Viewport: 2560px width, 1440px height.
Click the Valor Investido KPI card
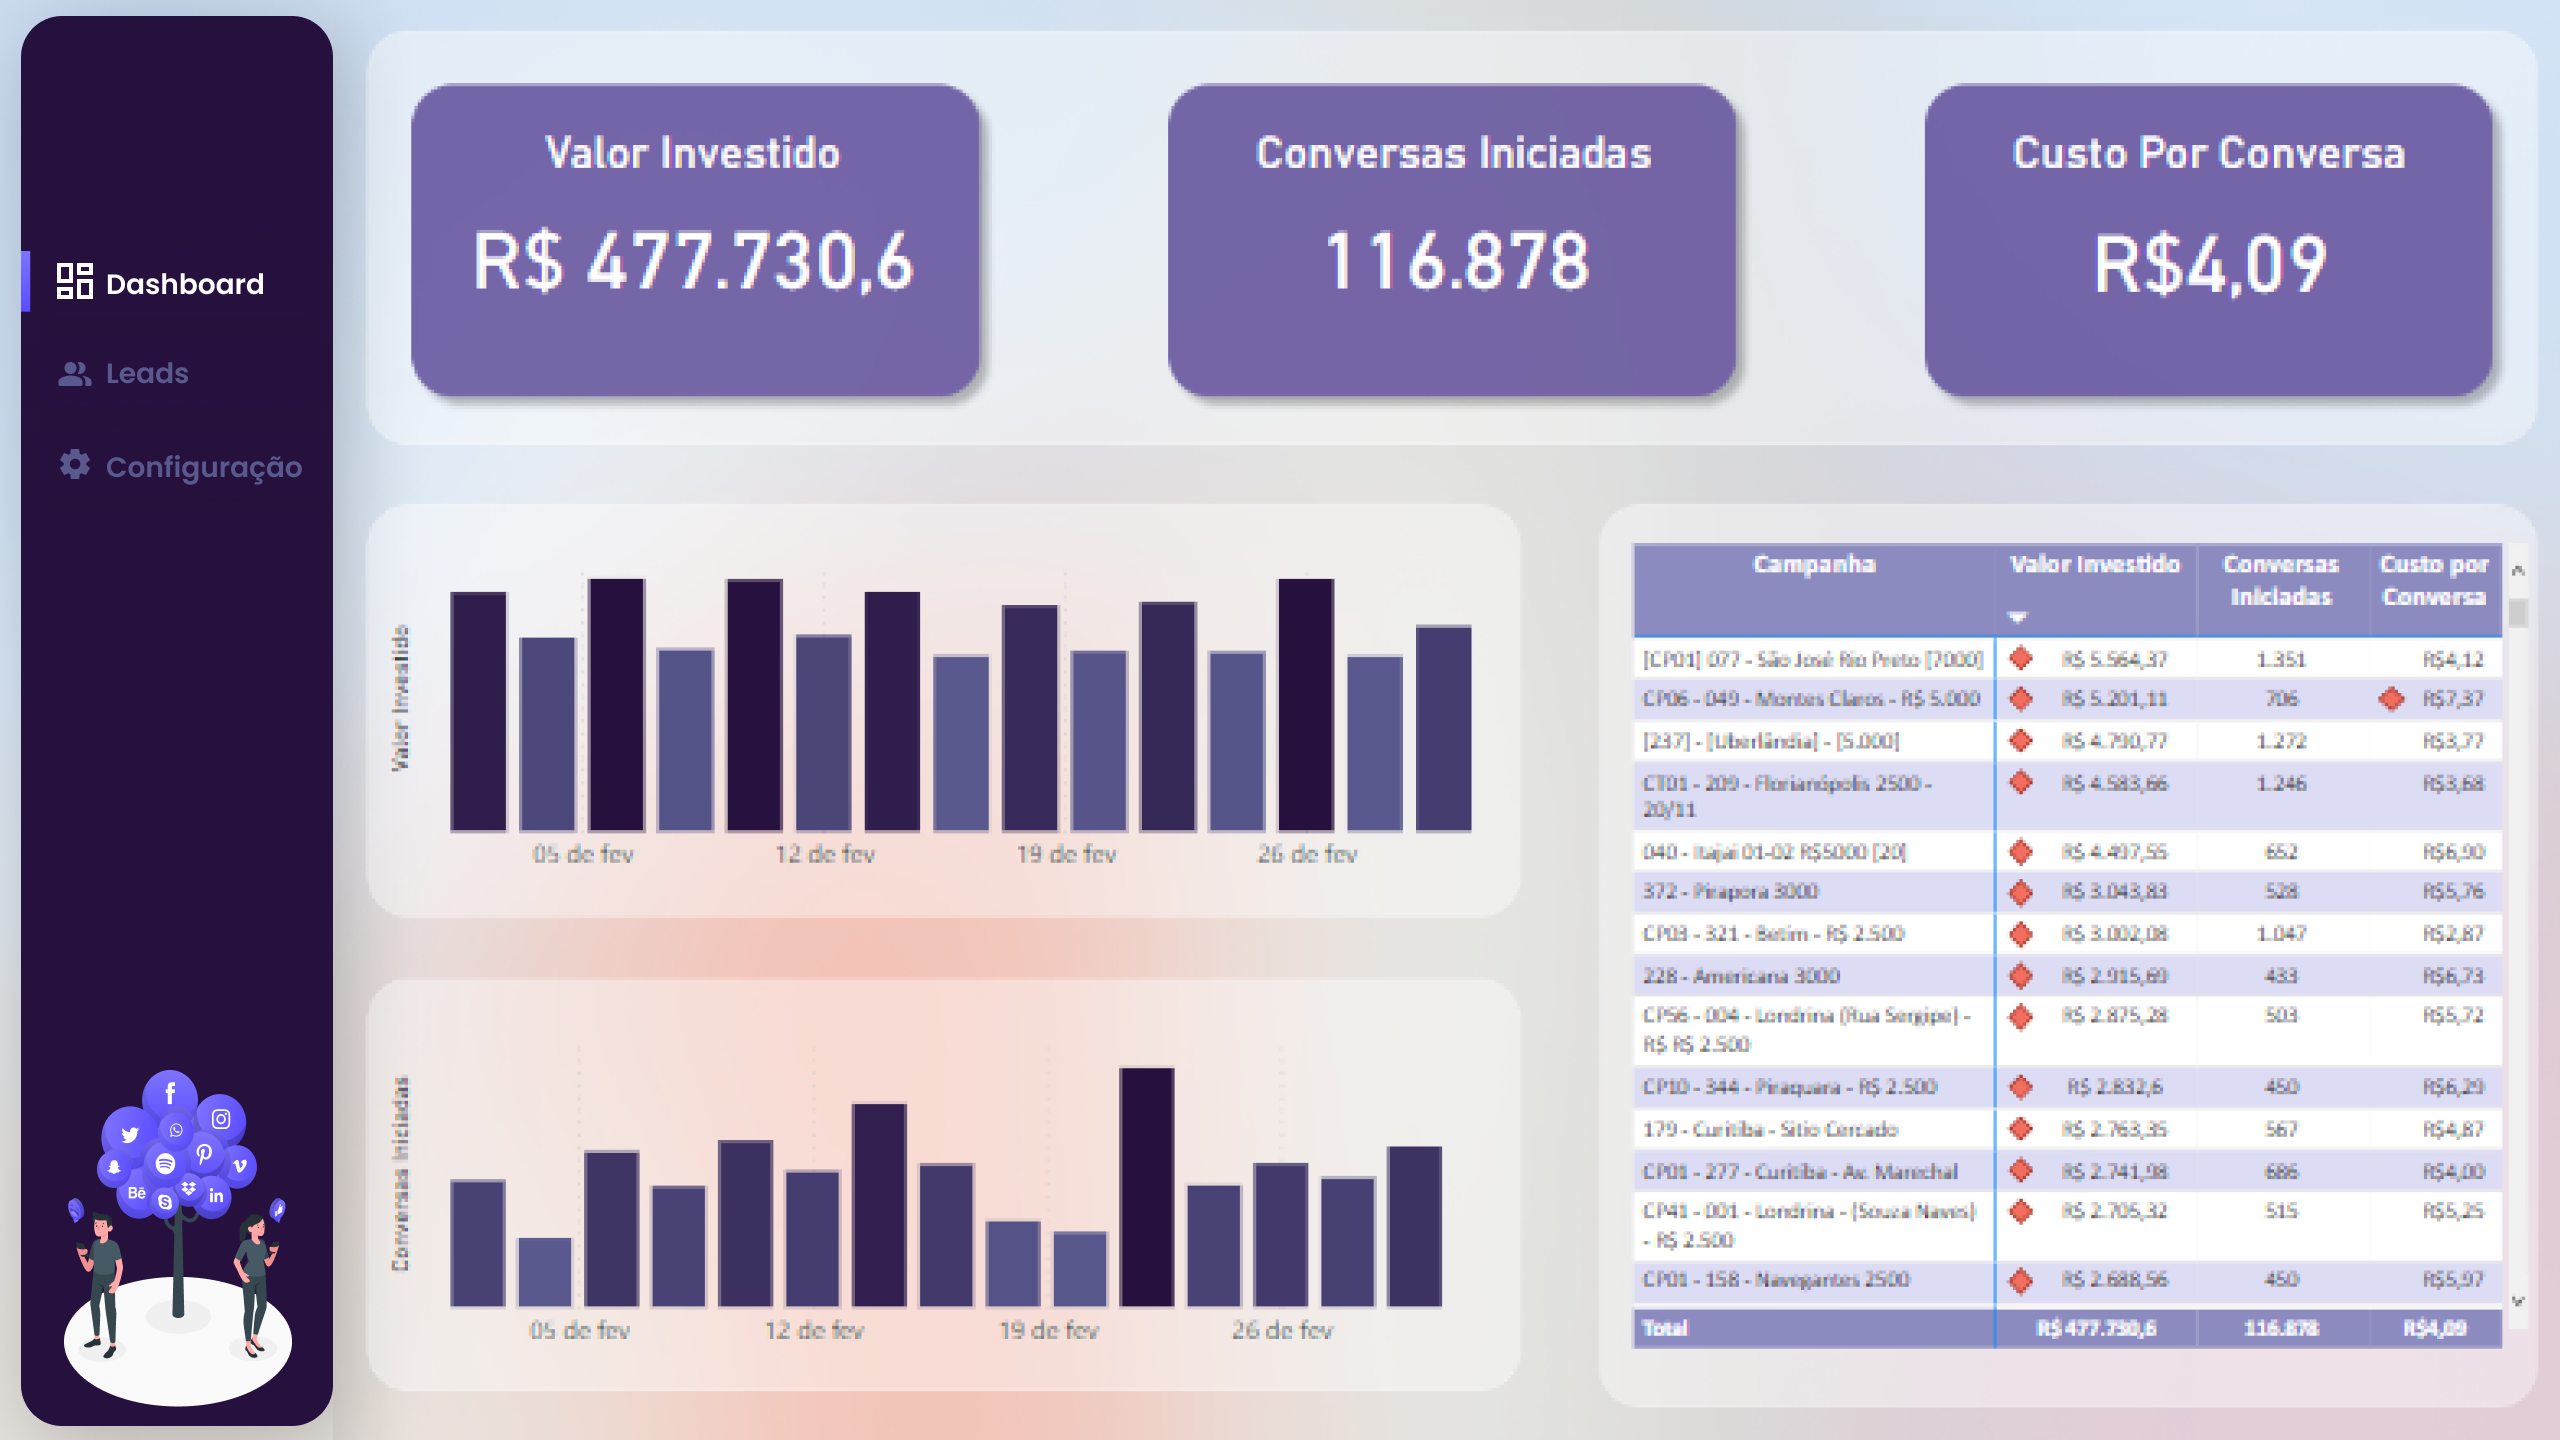(x=695, y=240)
